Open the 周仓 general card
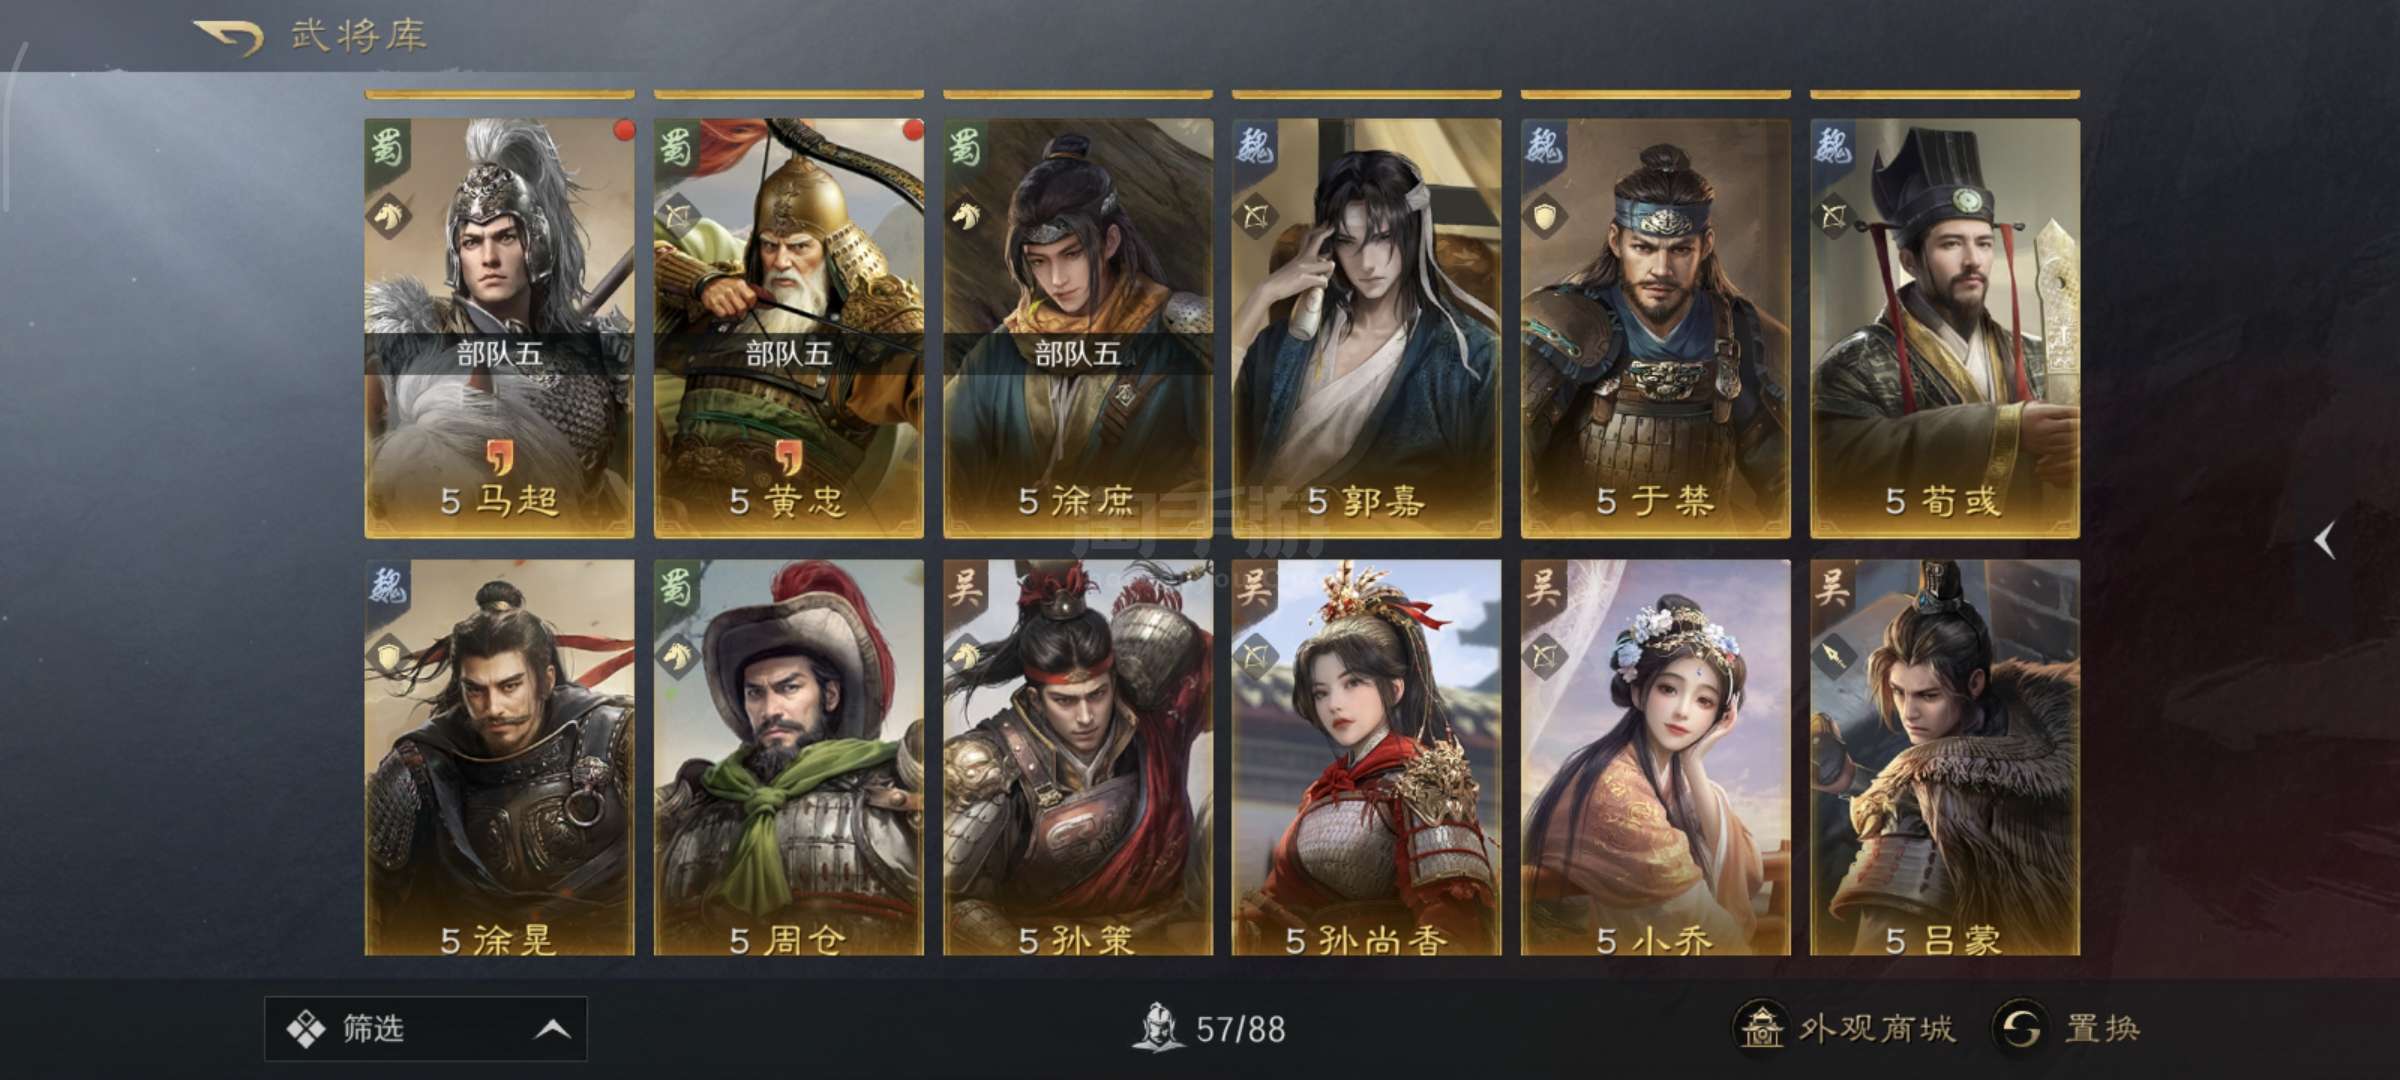This screenshot has width=2400, height=1080. coord(788,757)
